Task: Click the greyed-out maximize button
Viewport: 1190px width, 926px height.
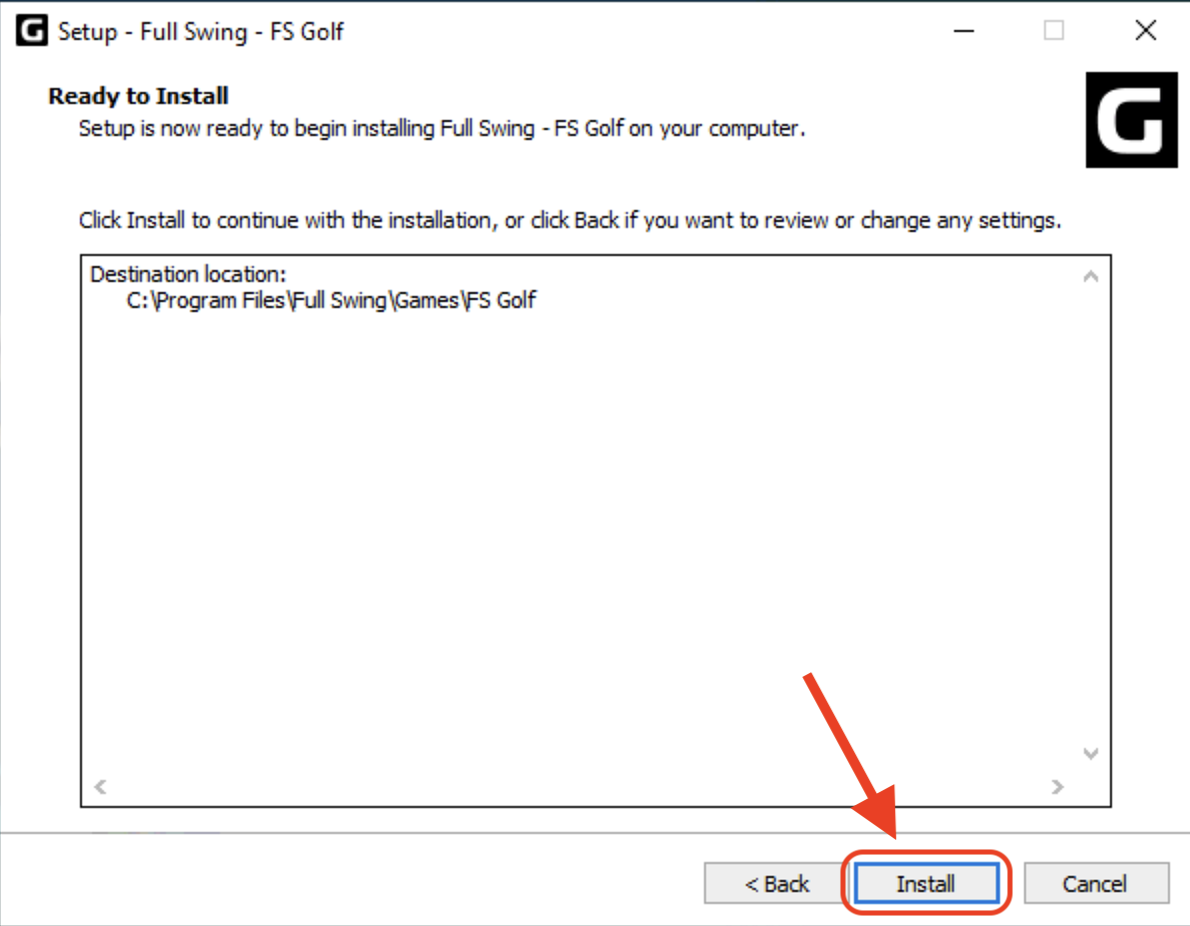Action: (1053, 31)
